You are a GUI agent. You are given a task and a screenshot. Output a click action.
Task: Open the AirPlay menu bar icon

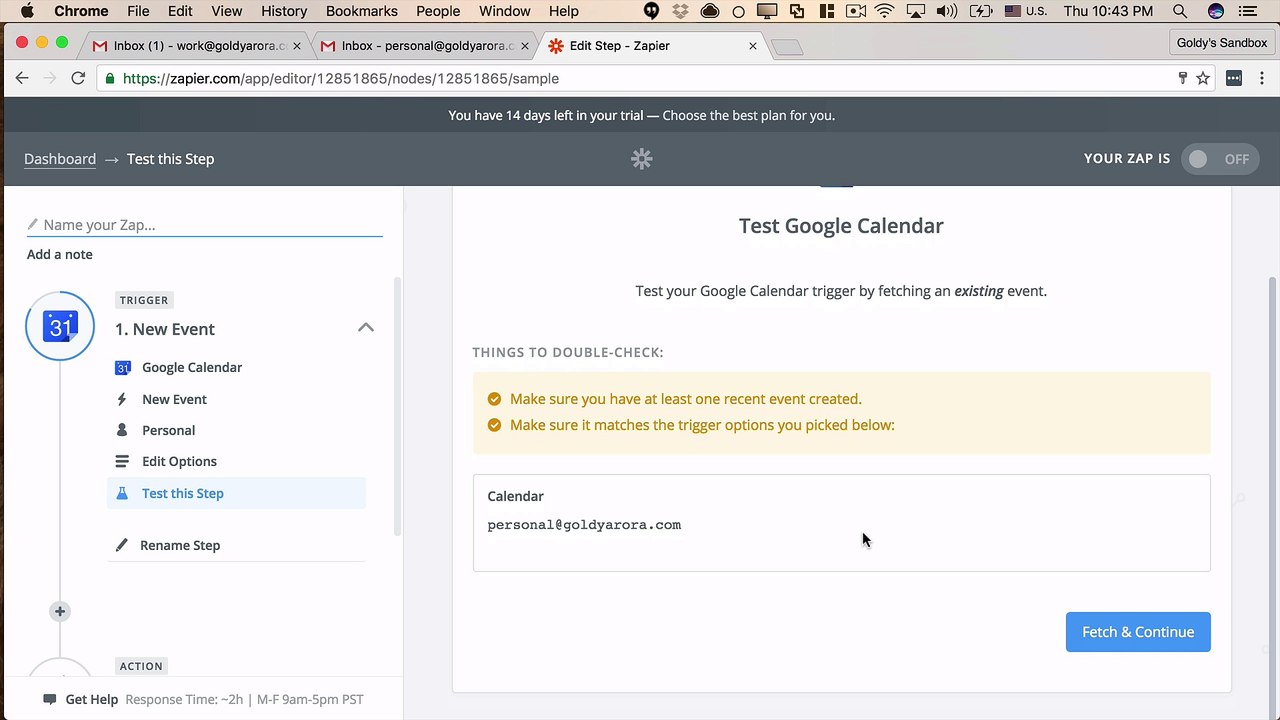(x=916, y=11)
